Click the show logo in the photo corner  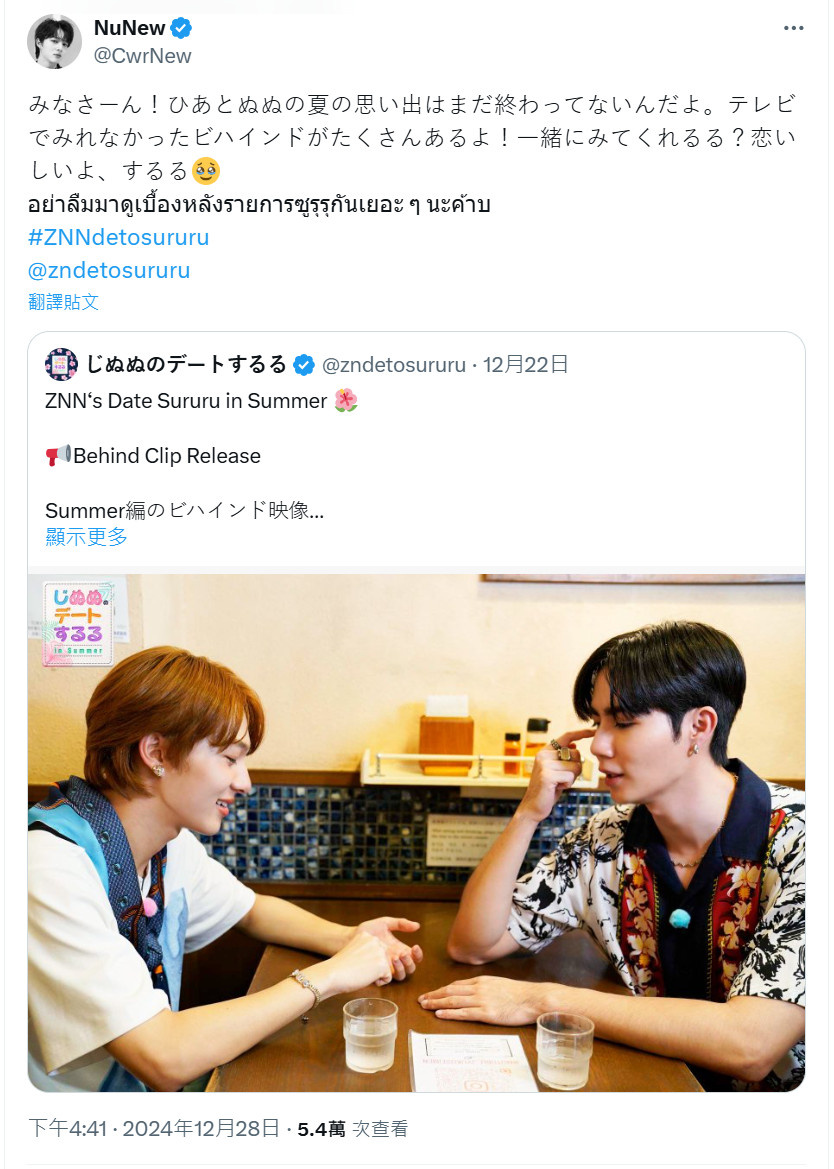coord(78,623)
